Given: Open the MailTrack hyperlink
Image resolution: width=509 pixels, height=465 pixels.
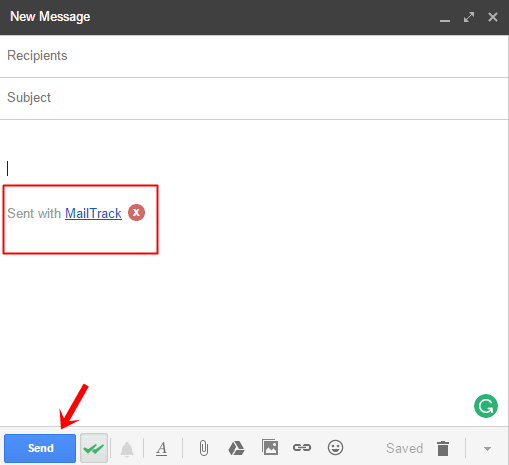Looking at the screenshot, I should 93,213.
